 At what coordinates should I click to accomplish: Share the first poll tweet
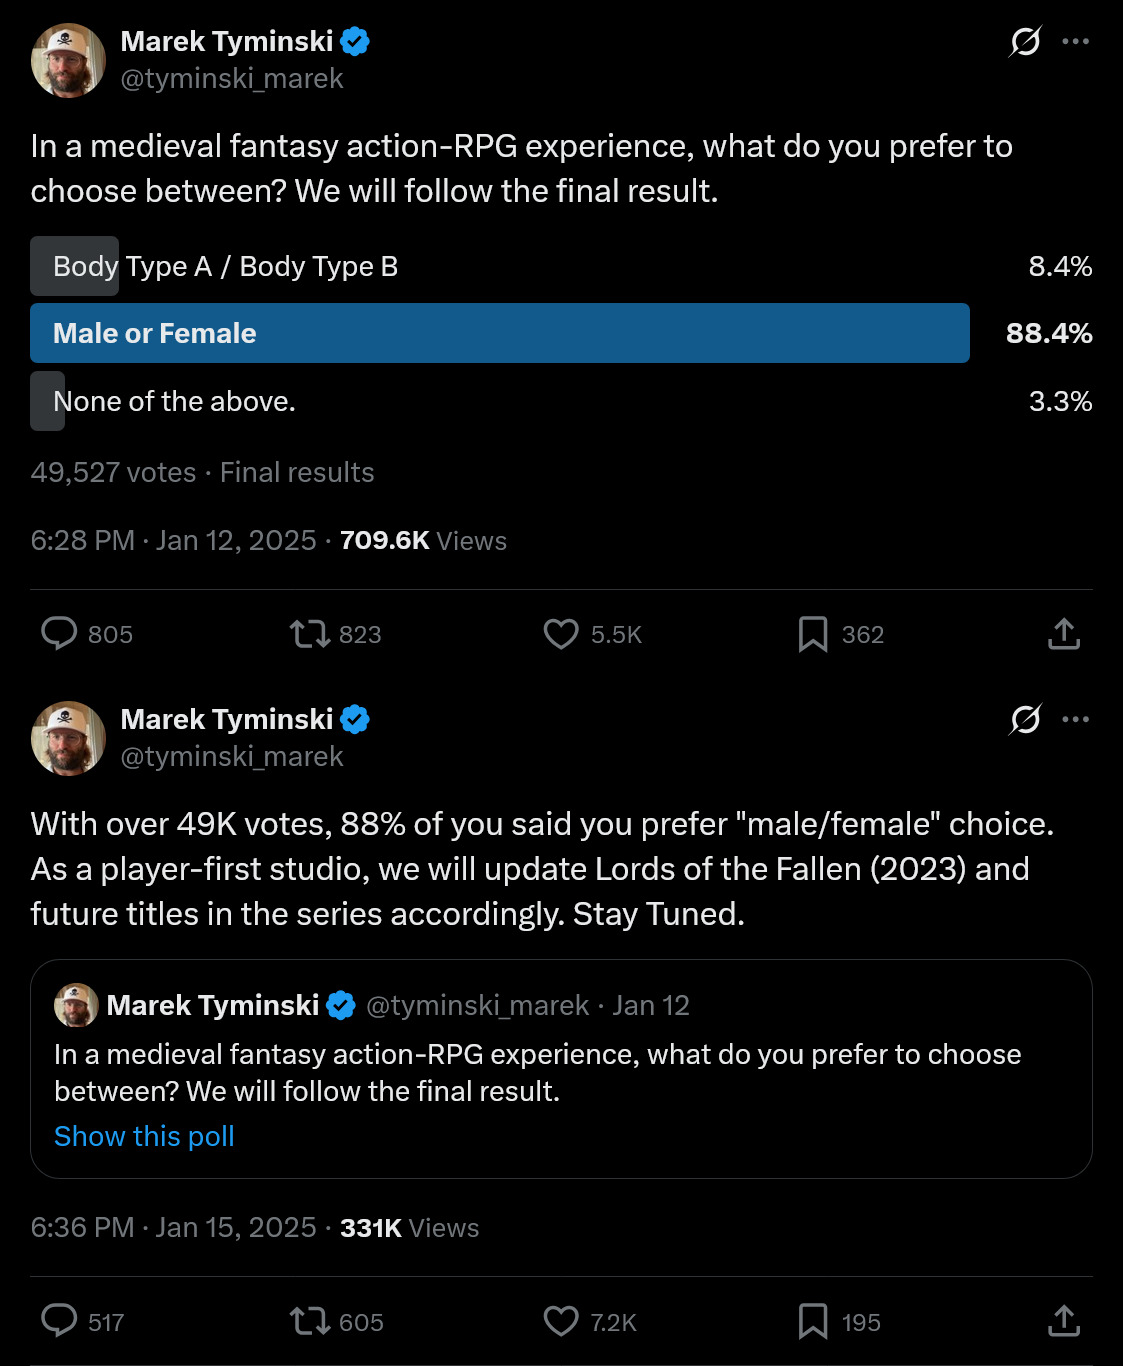pyautogui.click(x=1064, y=634)
